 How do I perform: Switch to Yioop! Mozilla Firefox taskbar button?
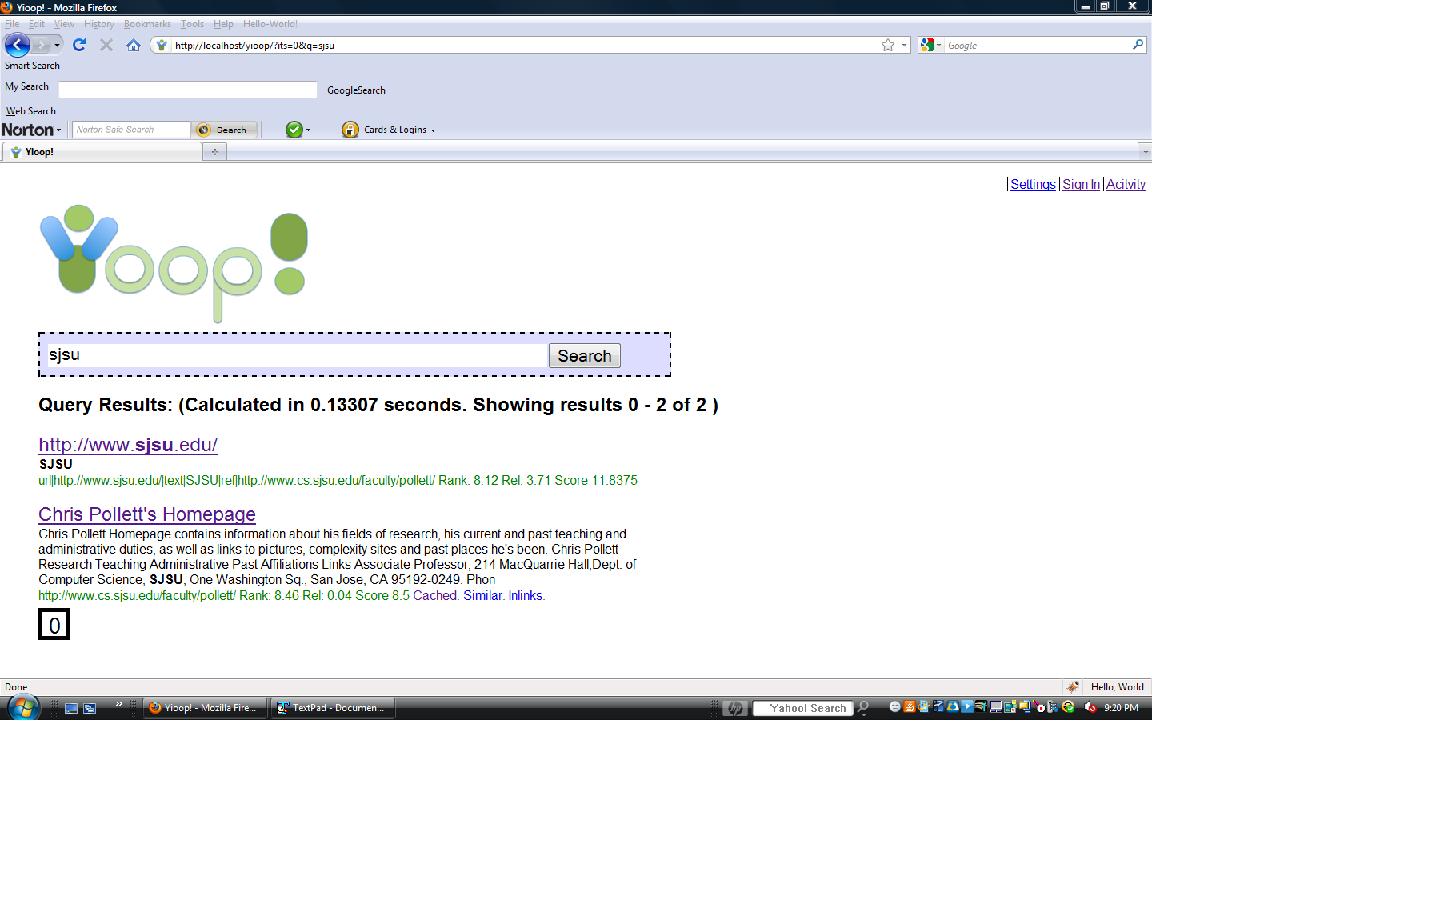pos(205,708)
